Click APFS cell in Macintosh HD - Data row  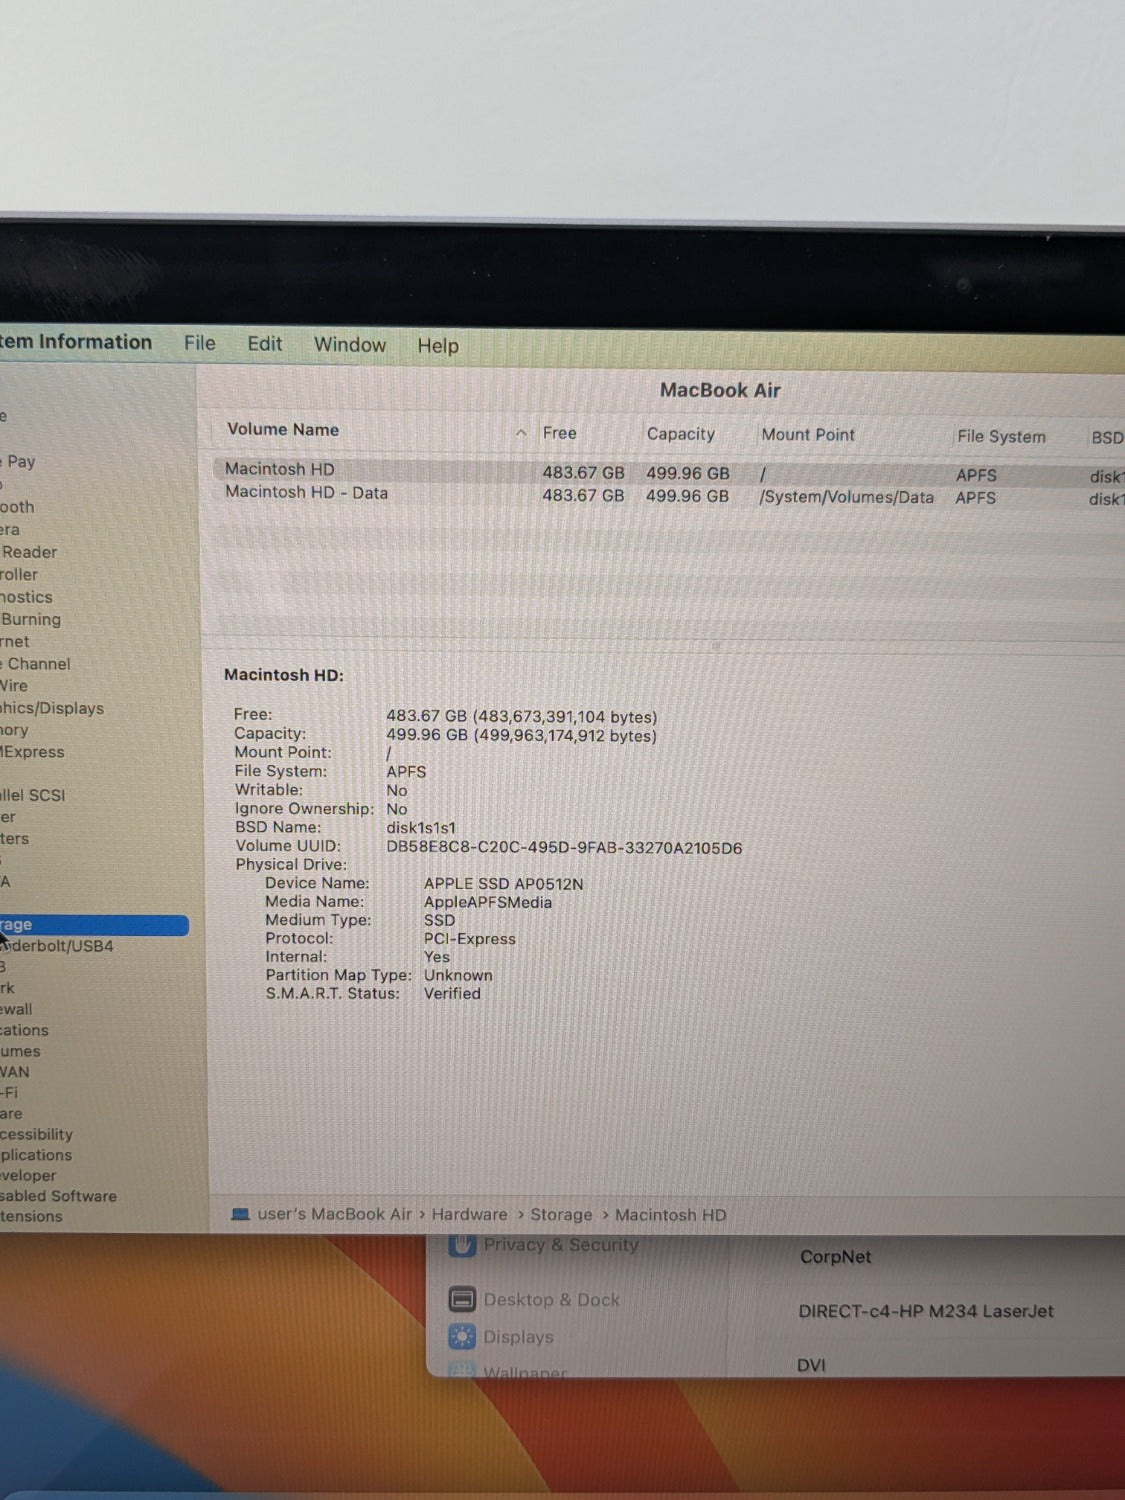[975, 498]
